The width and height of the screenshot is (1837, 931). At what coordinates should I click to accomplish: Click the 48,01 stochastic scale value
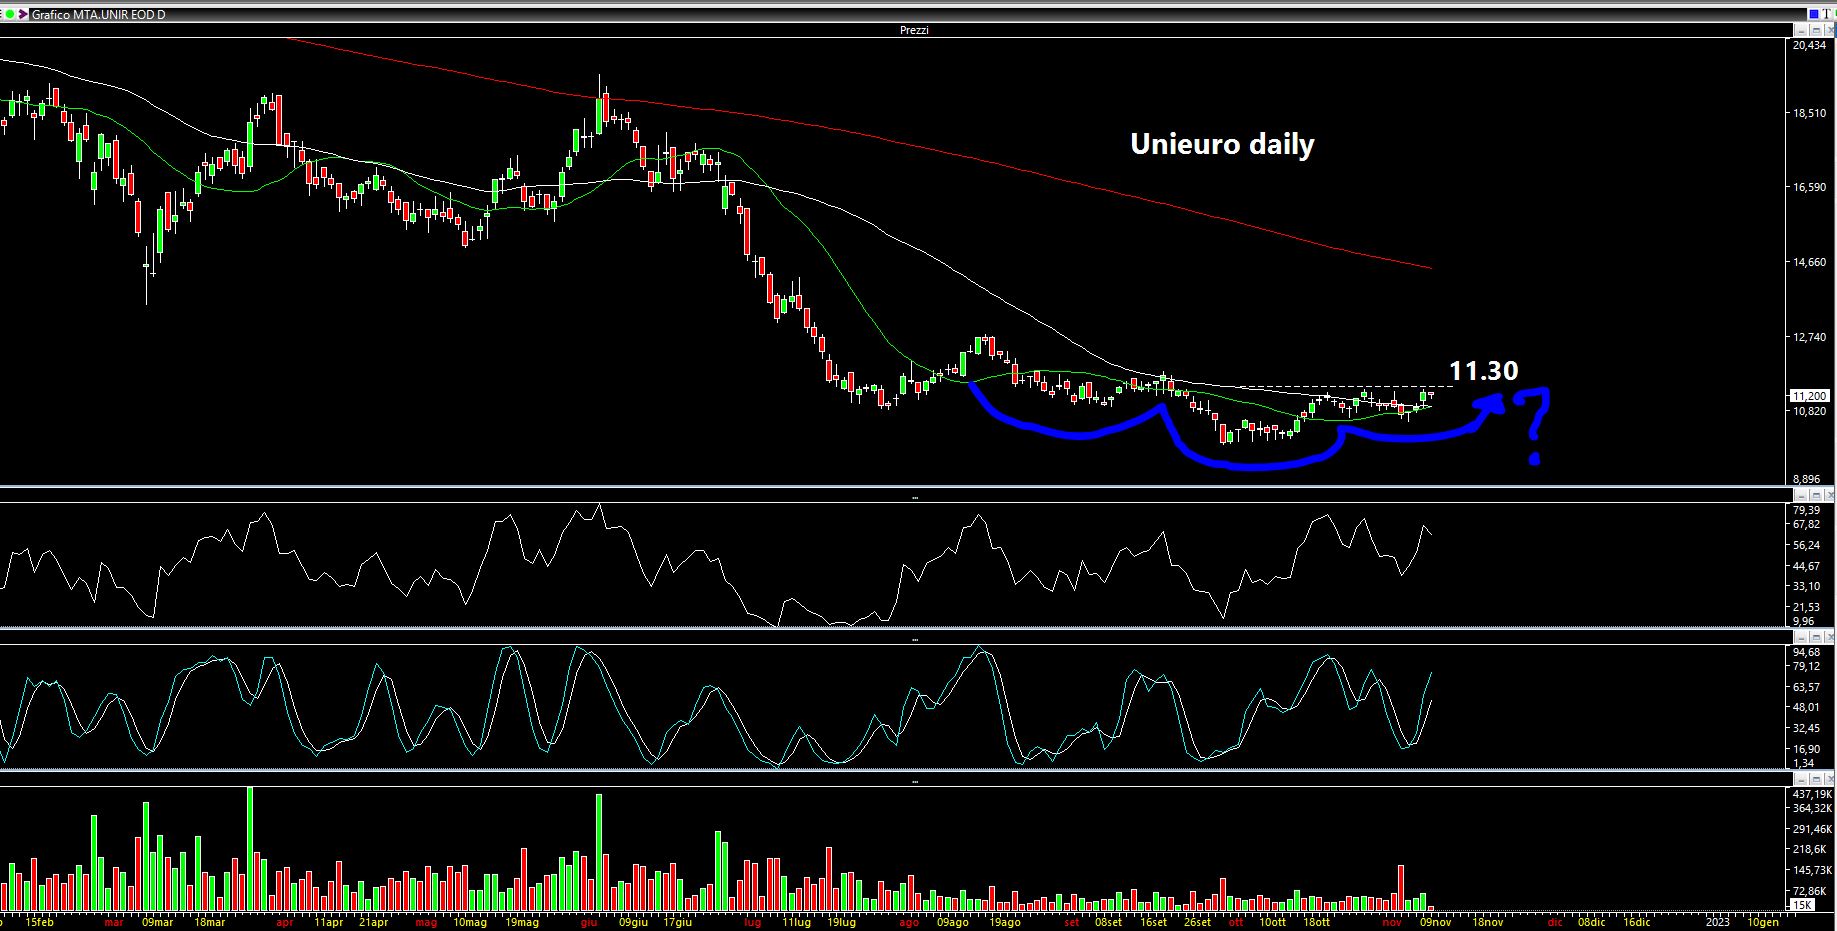pos(1806,707)
